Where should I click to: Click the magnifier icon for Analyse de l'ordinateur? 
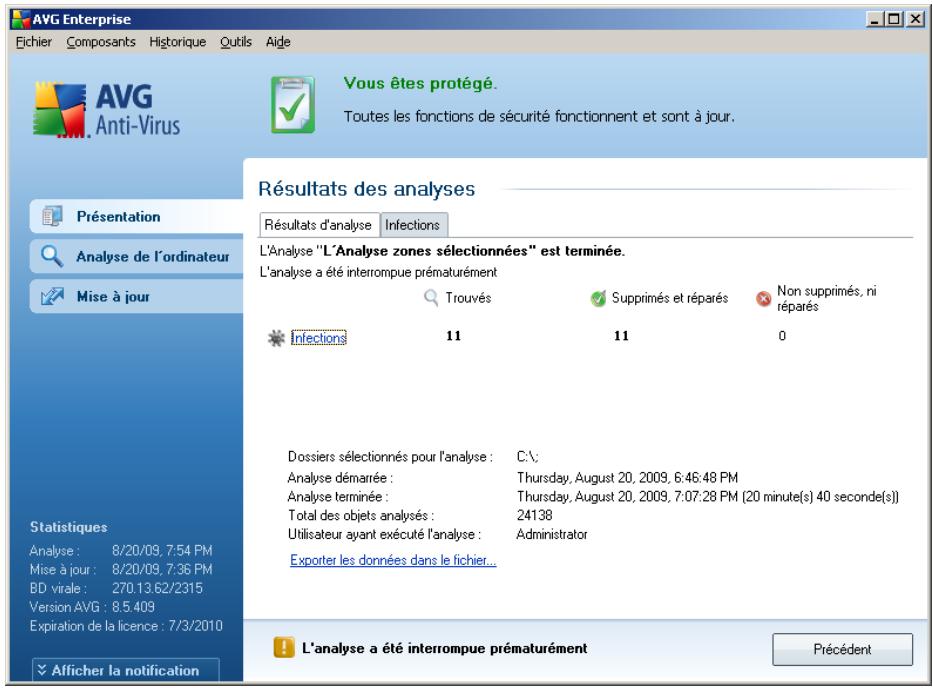[x=52, y=256]
